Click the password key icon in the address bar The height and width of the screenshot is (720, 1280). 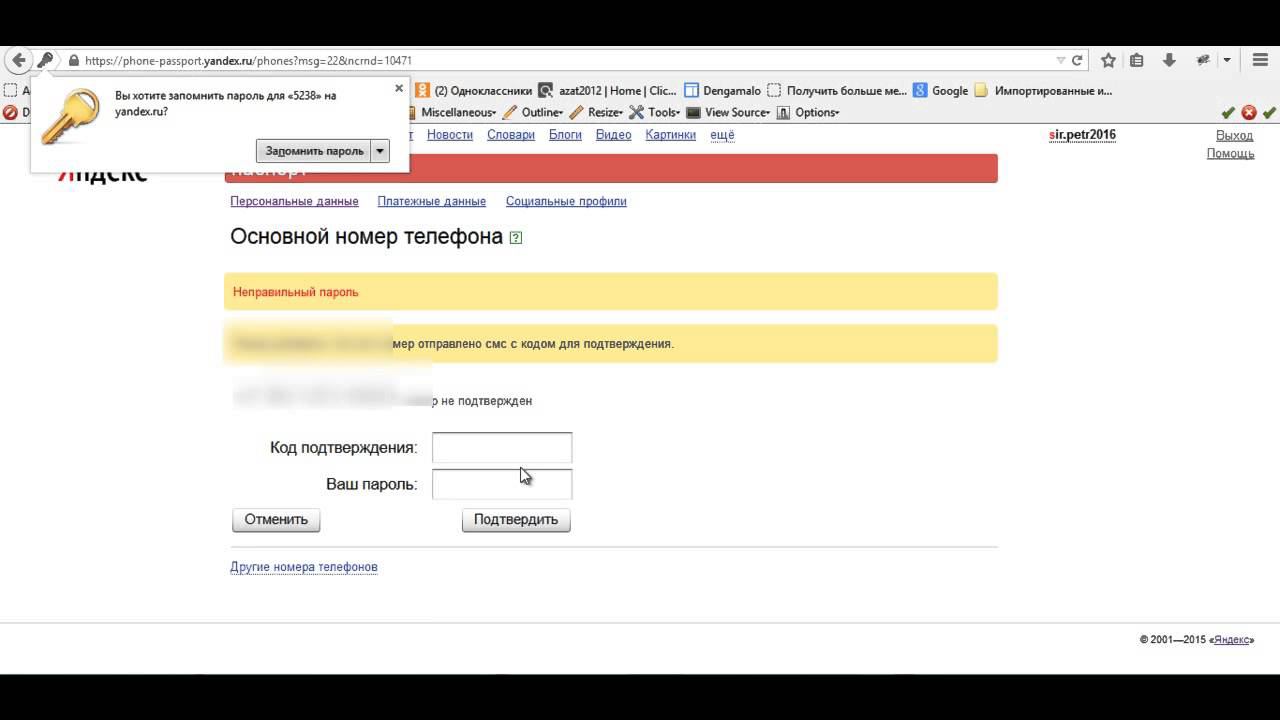pyautogui.click(x=45, y=60)
